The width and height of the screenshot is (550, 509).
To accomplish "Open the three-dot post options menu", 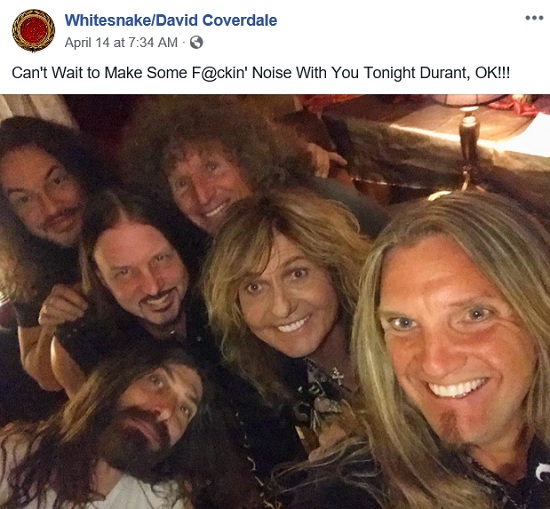I will pyautogui.click(x=534, y=18).
